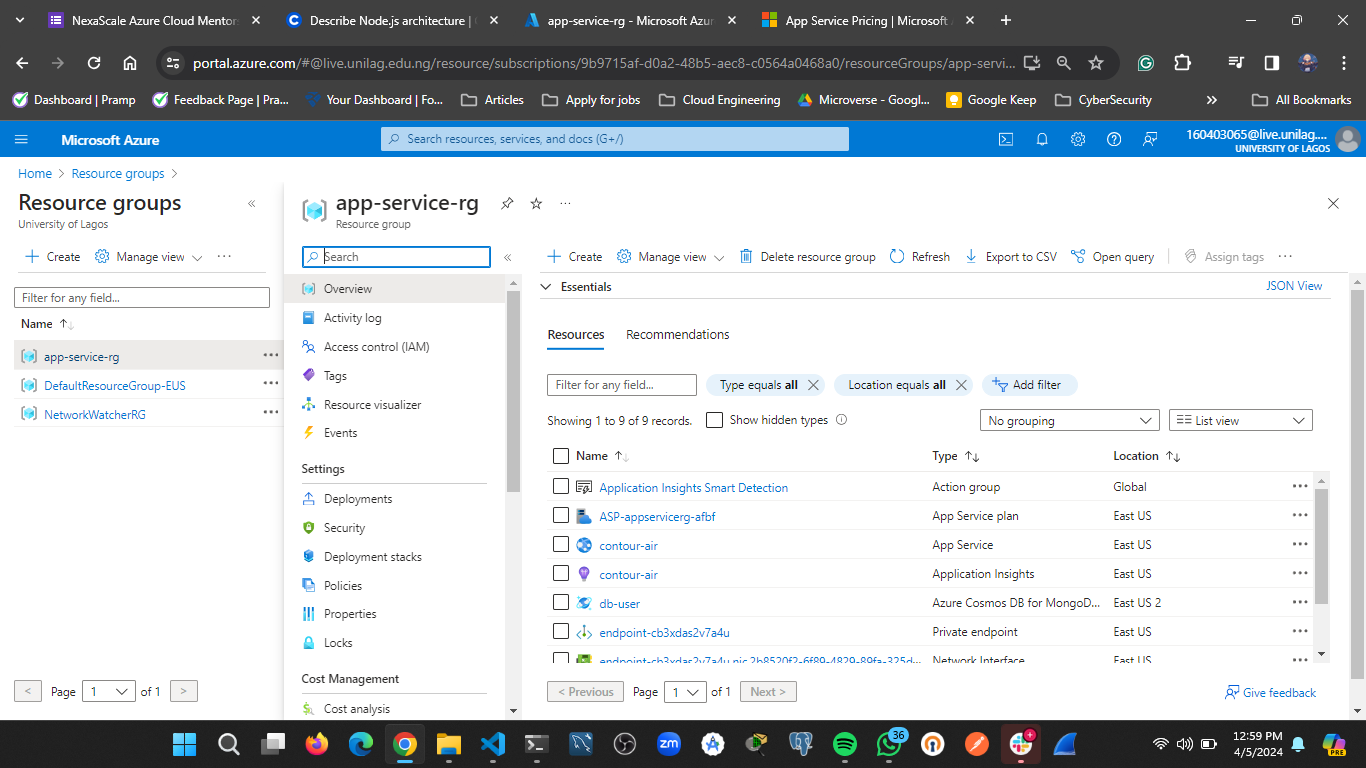
Task: Open Visual Studio Code from the taskbar
Action: coord(492,744)
